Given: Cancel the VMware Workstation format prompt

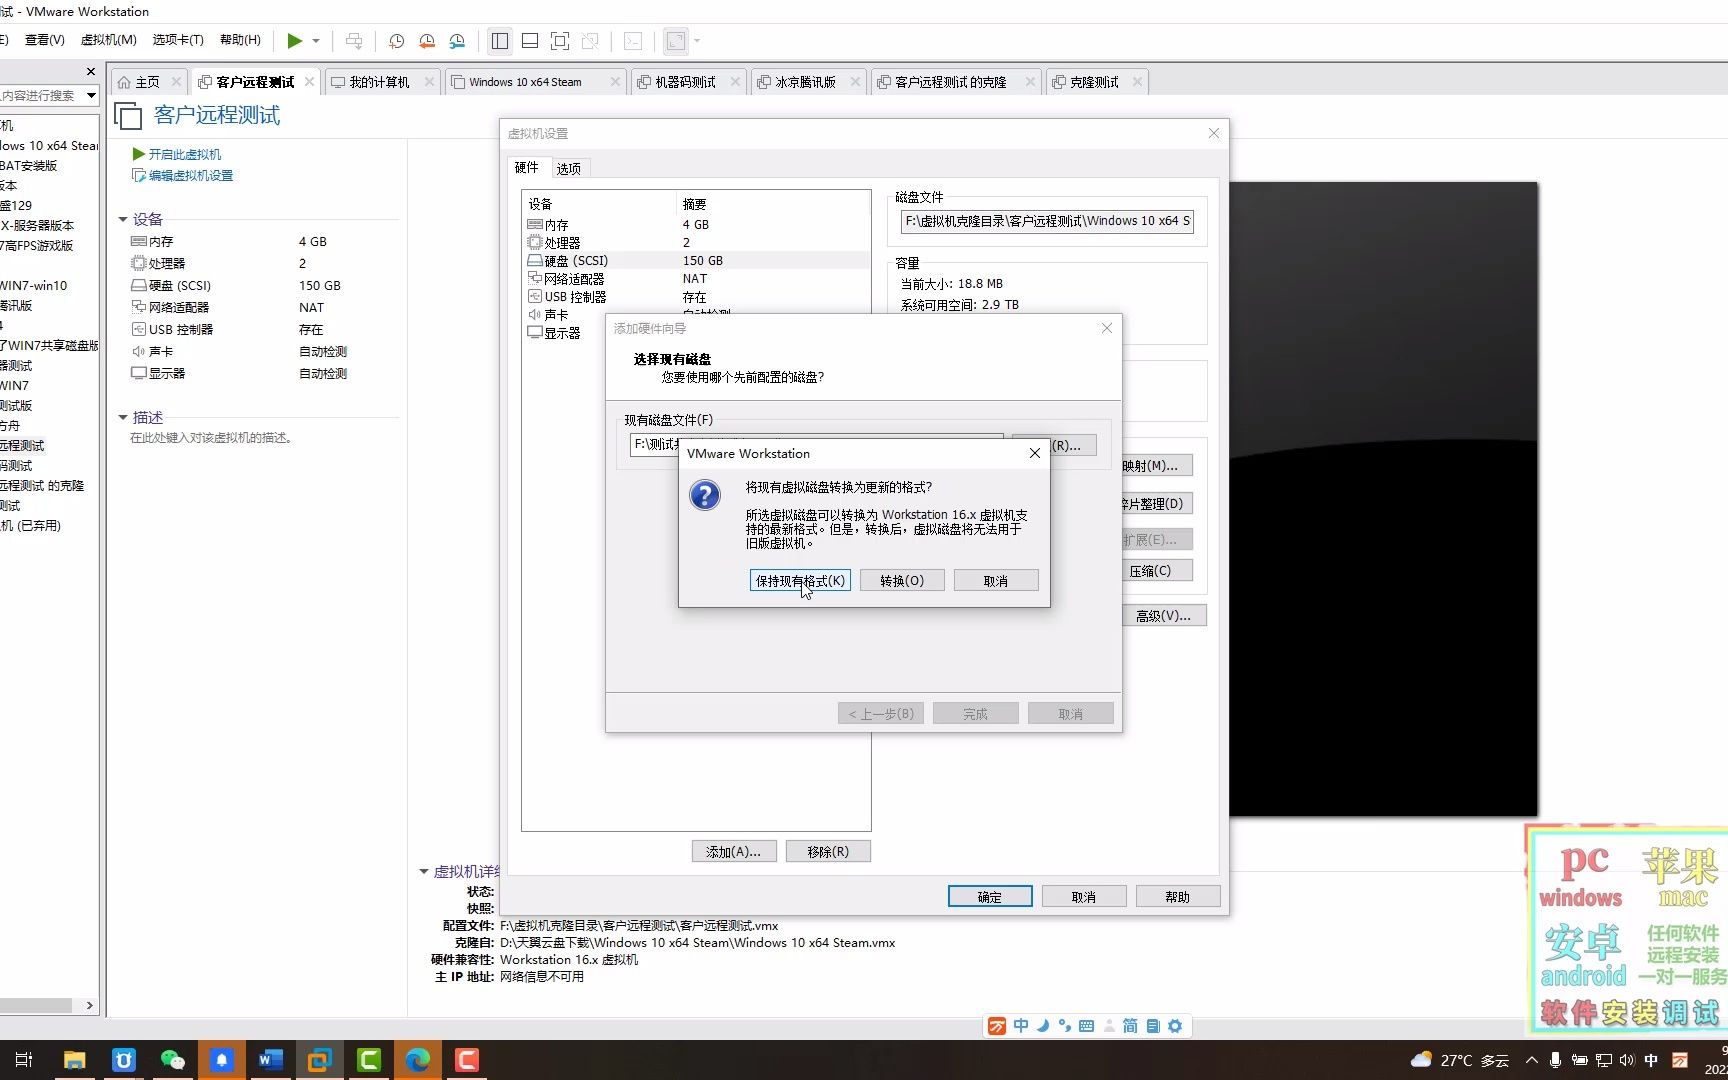Looking at the screenshot, I should (996, 581).
